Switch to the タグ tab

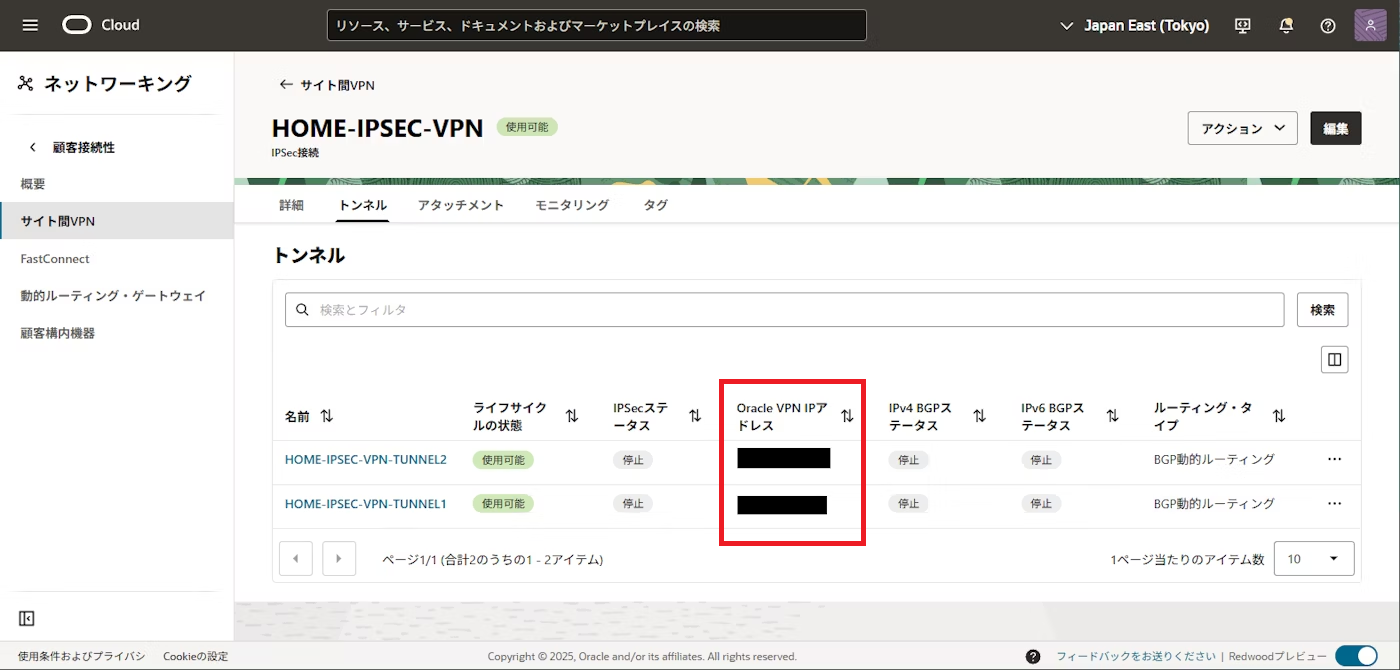pyautogui.click(x=656, y=205)
